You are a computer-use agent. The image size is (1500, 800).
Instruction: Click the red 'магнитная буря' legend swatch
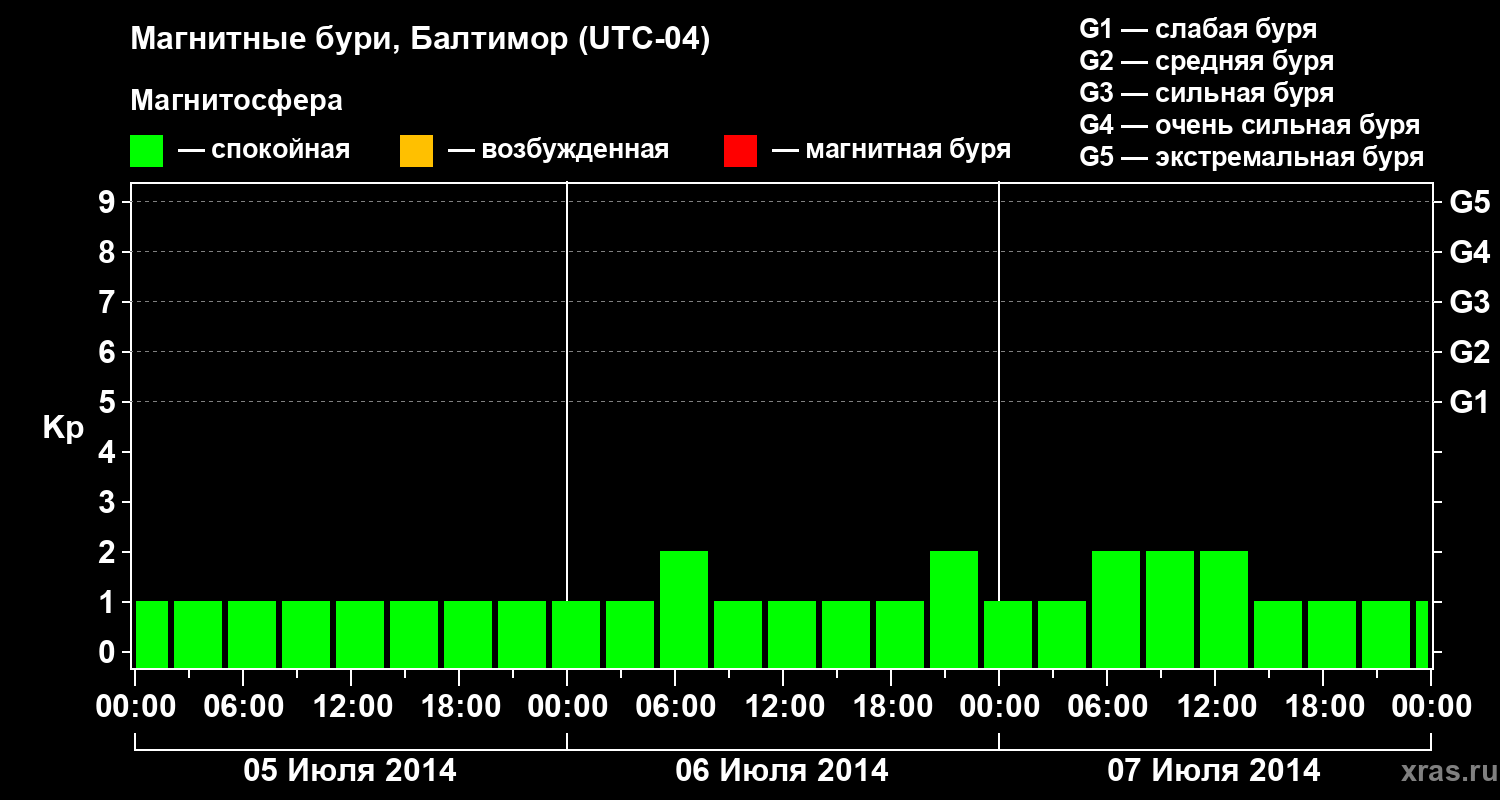pyautogui.click(x=740, y=151)
